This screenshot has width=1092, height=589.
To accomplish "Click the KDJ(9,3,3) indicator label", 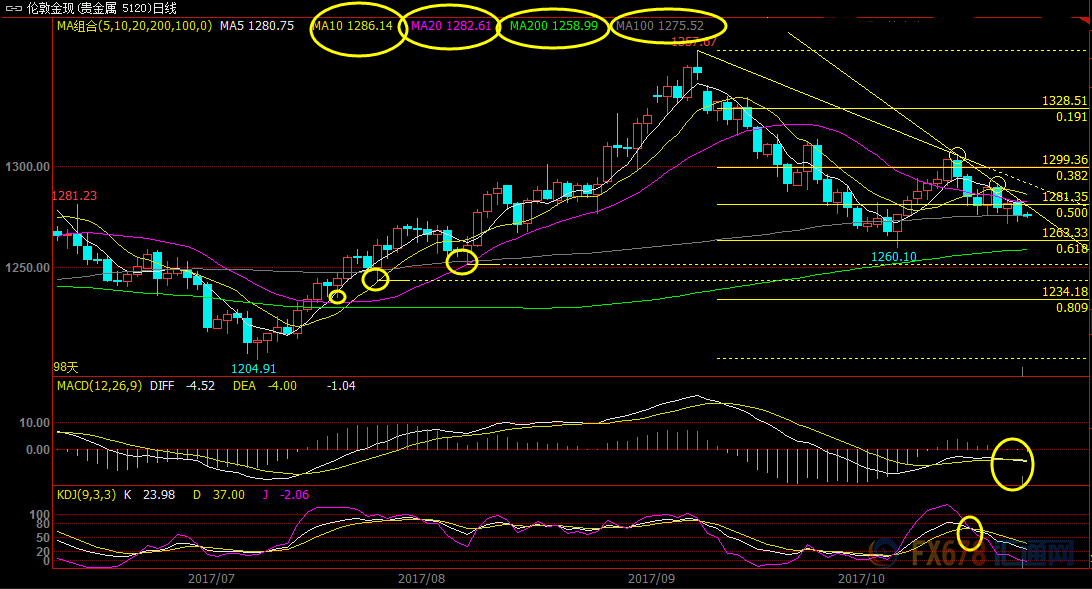I will [86, 495].
